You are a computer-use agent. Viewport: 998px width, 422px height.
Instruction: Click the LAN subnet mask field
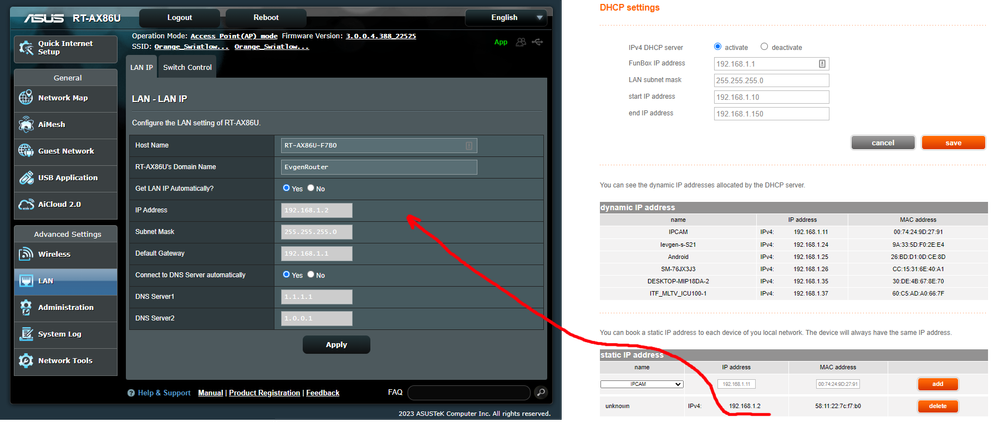[772, 80]
